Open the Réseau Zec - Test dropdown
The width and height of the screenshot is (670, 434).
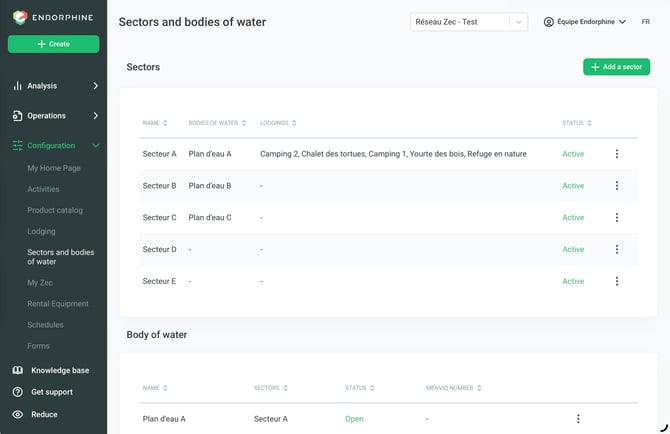coord(469,22)
